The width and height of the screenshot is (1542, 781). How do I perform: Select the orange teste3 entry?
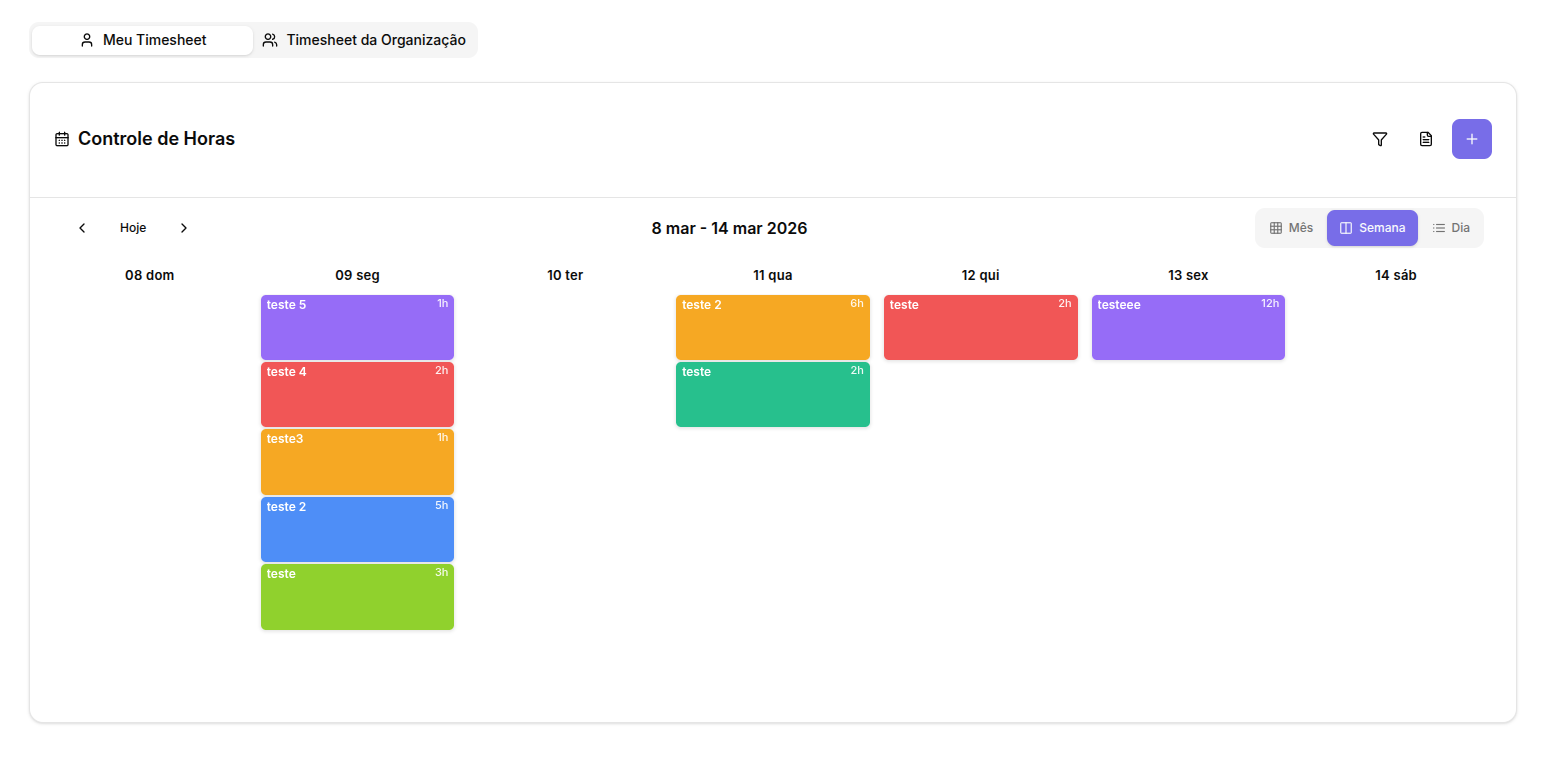coord(357,461)
